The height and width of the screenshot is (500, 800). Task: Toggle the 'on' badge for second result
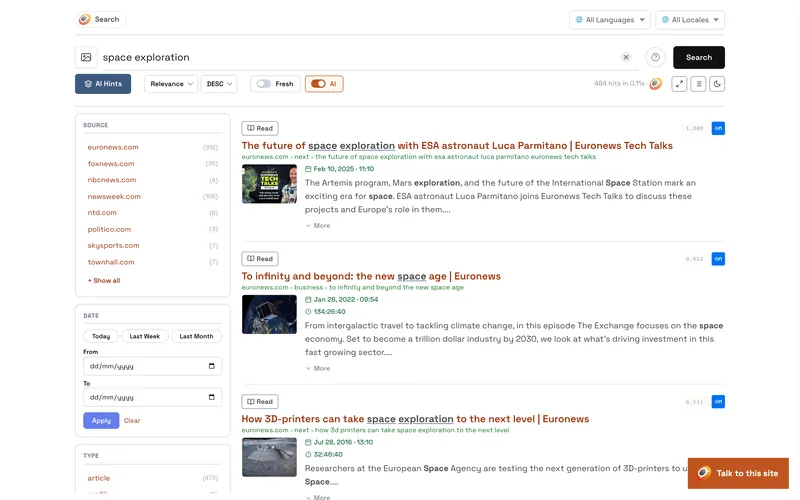[718, 259]
